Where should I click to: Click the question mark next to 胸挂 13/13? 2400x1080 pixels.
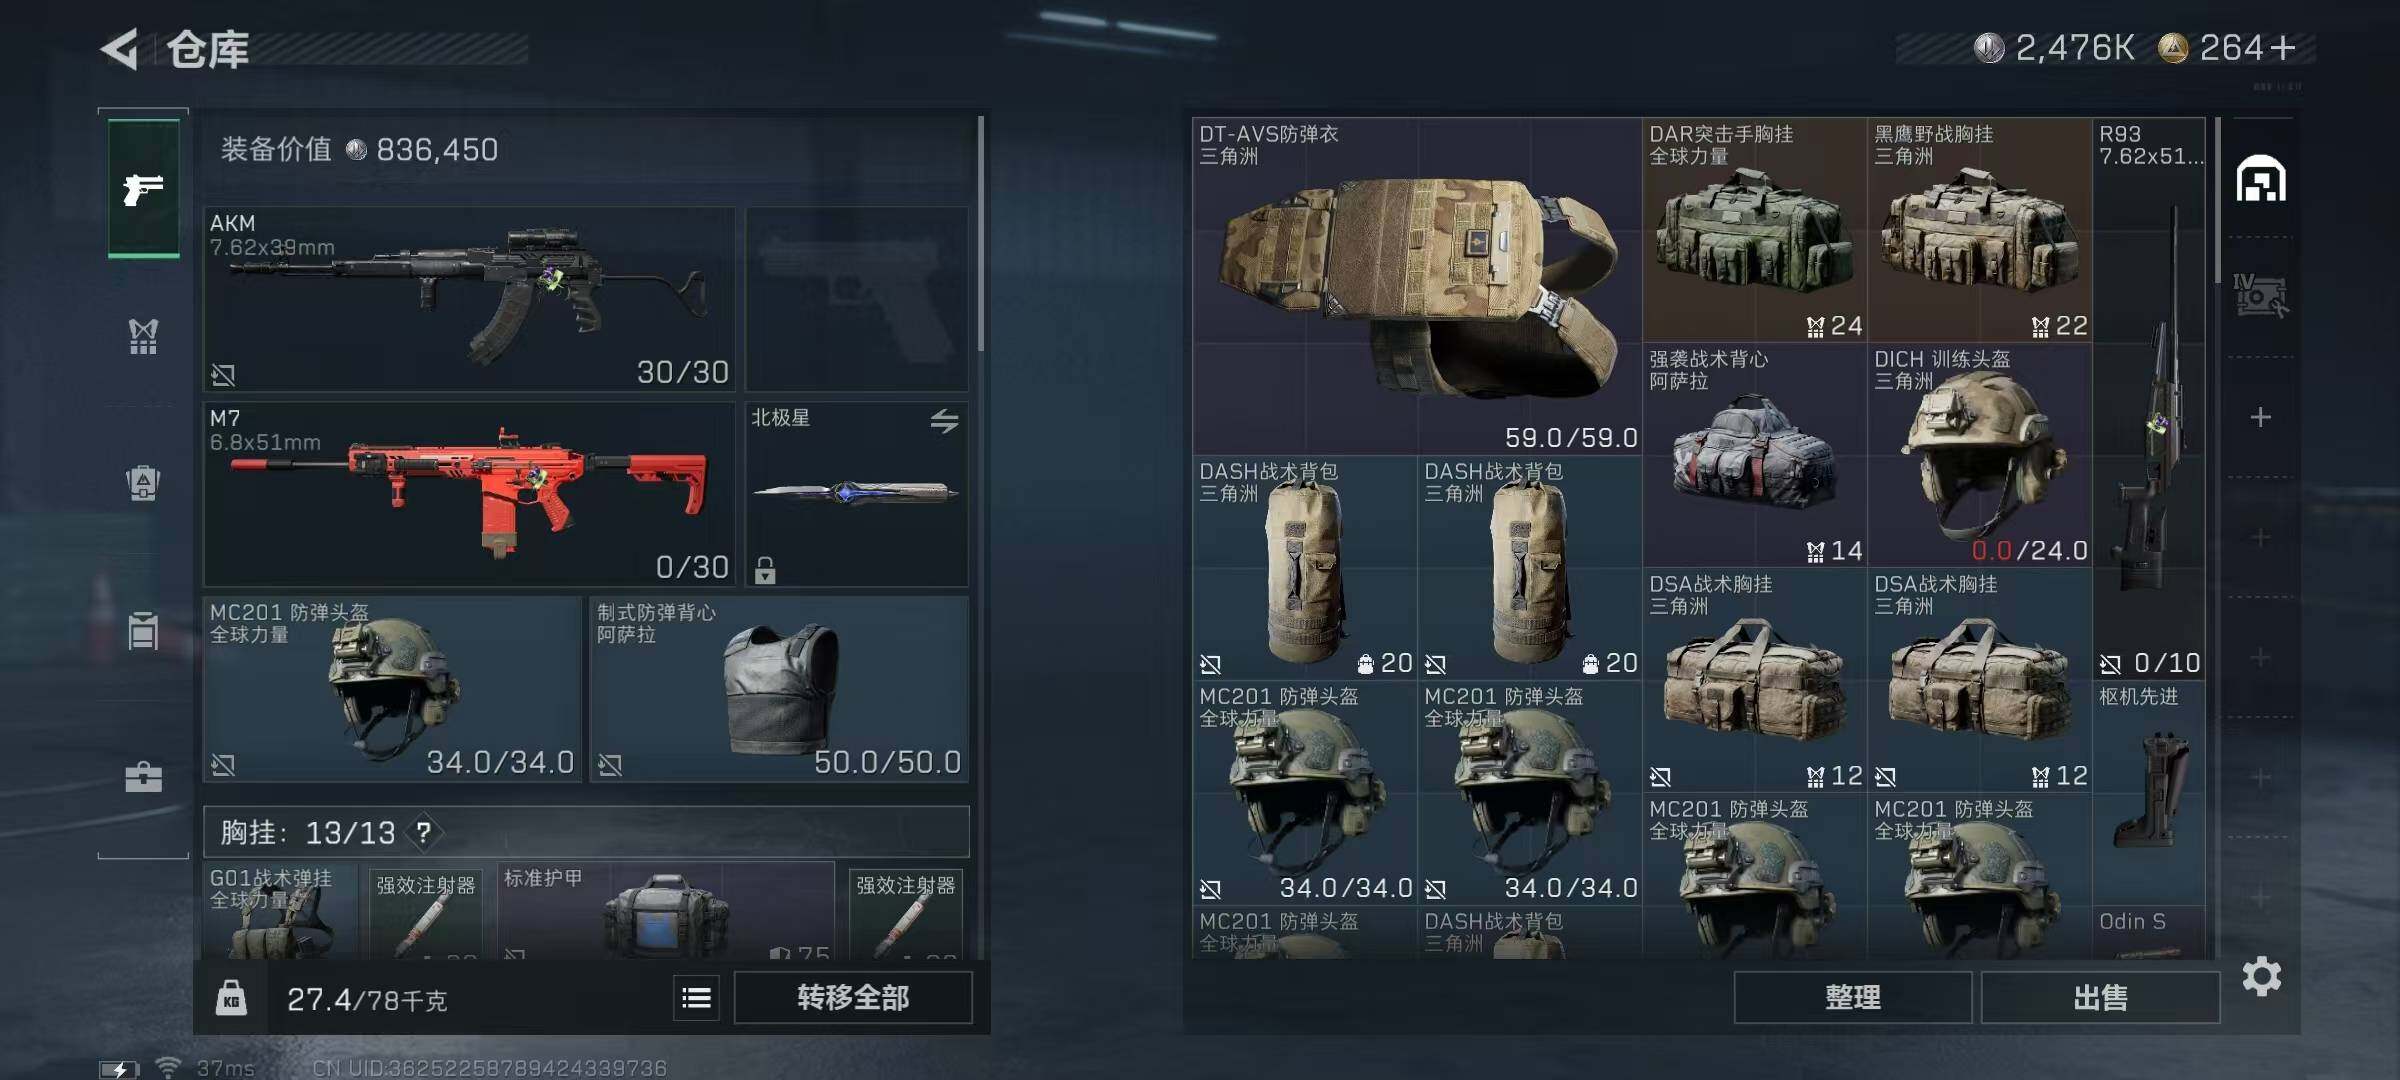tap(424, 832)
